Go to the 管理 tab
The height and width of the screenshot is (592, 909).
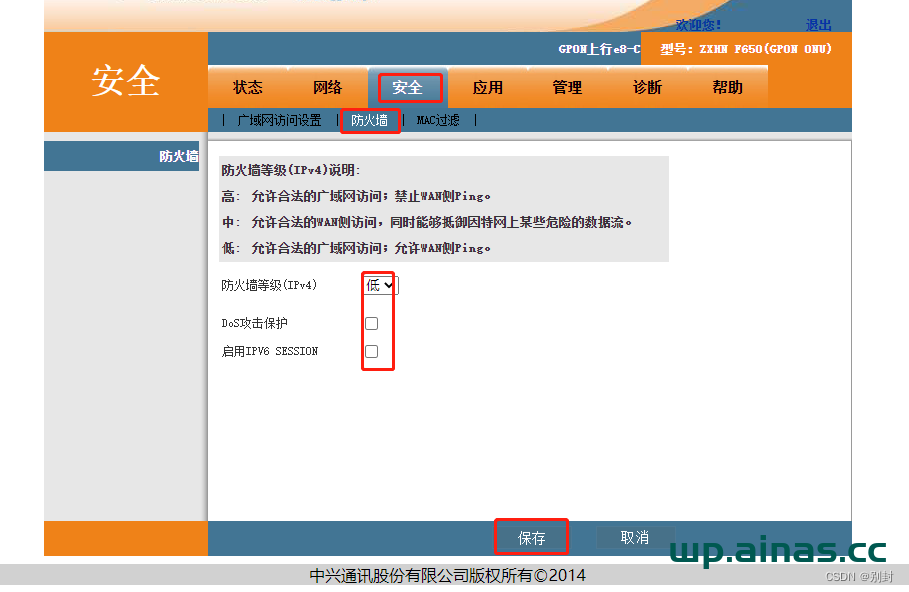[567, 88]
